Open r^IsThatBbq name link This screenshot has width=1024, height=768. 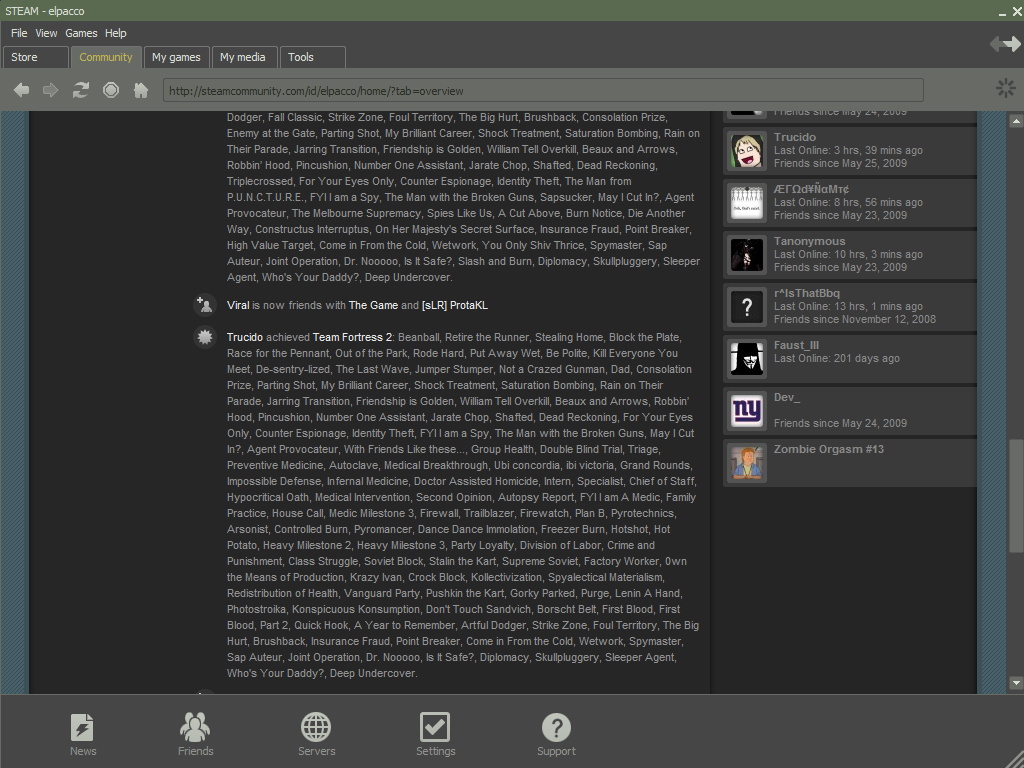click(x=807, y=293)
